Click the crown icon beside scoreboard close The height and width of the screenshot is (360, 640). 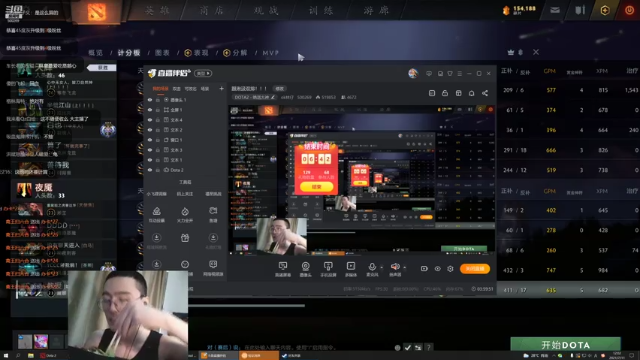511,52
